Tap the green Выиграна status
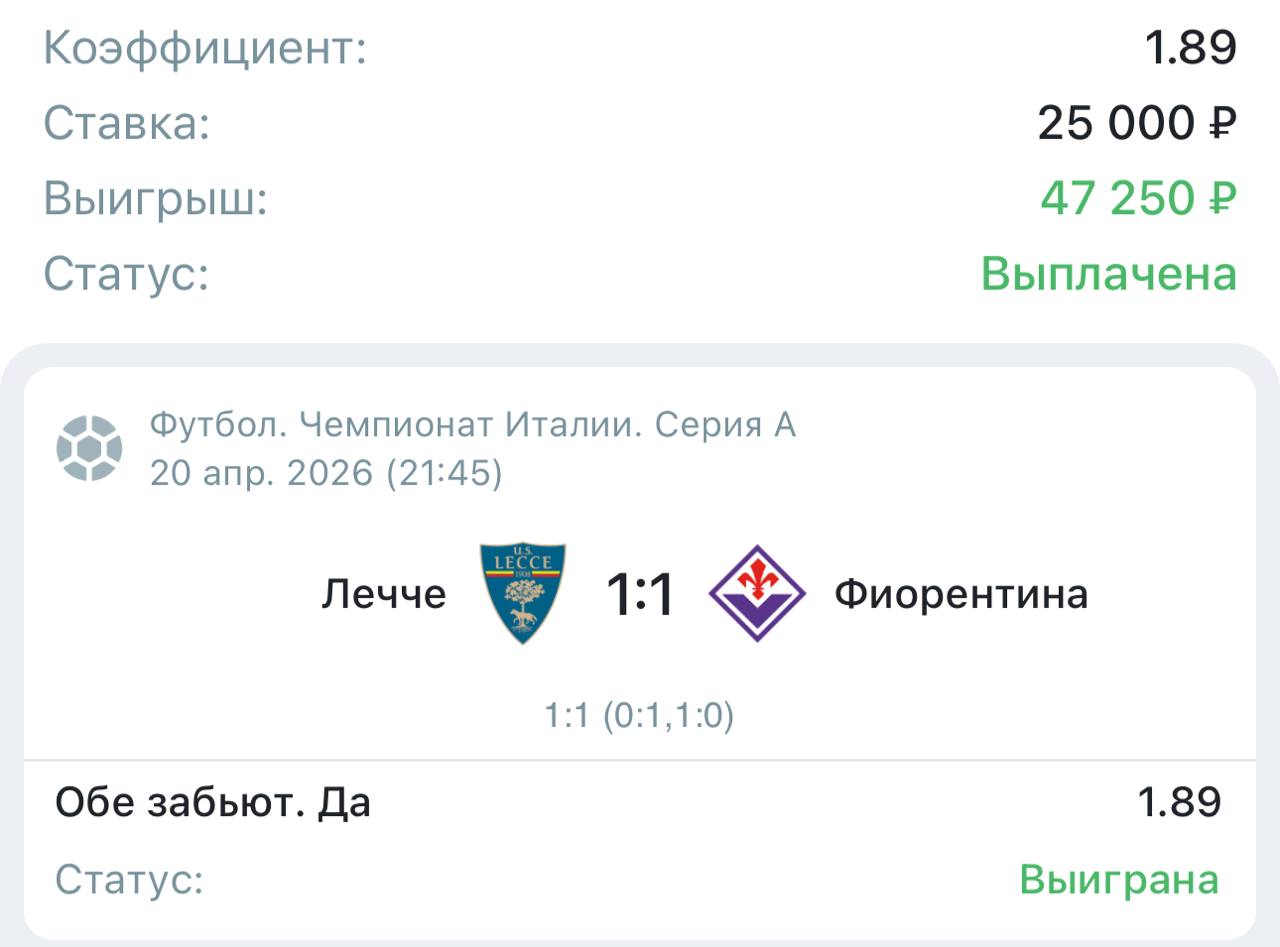1280x947 pixels. point(1119,880)
